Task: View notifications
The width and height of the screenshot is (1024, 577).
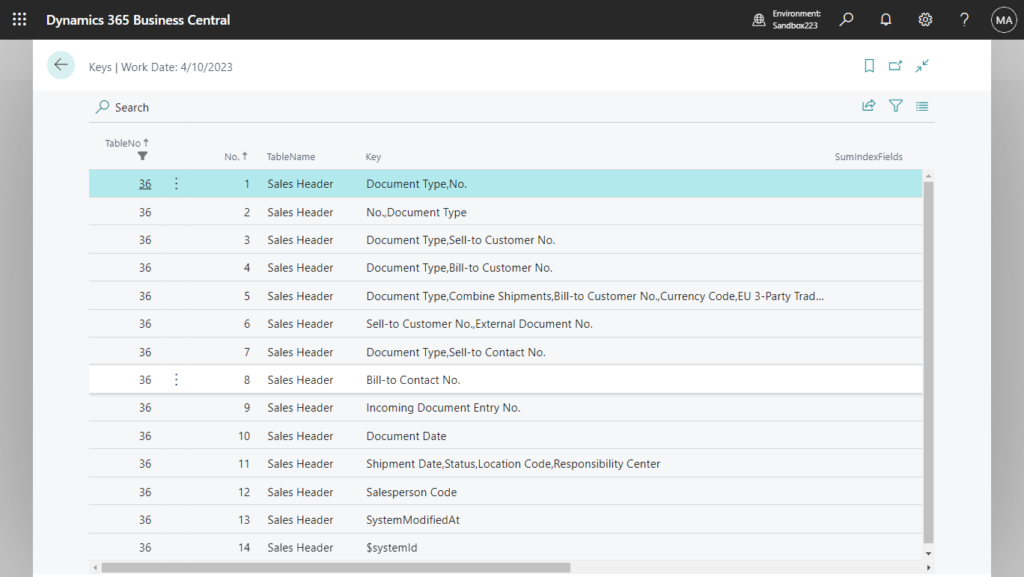Action: [x=885, y=19]
